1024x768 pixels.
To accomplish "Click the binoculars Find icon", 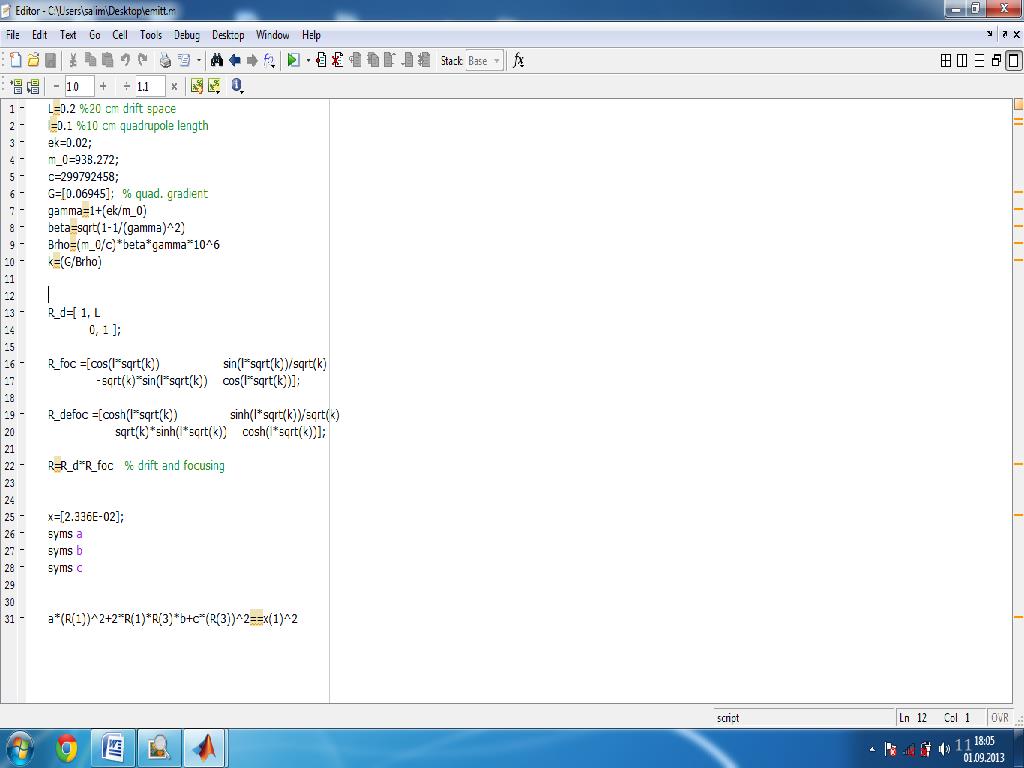I will pyautogui.click(x=217, y=61).
